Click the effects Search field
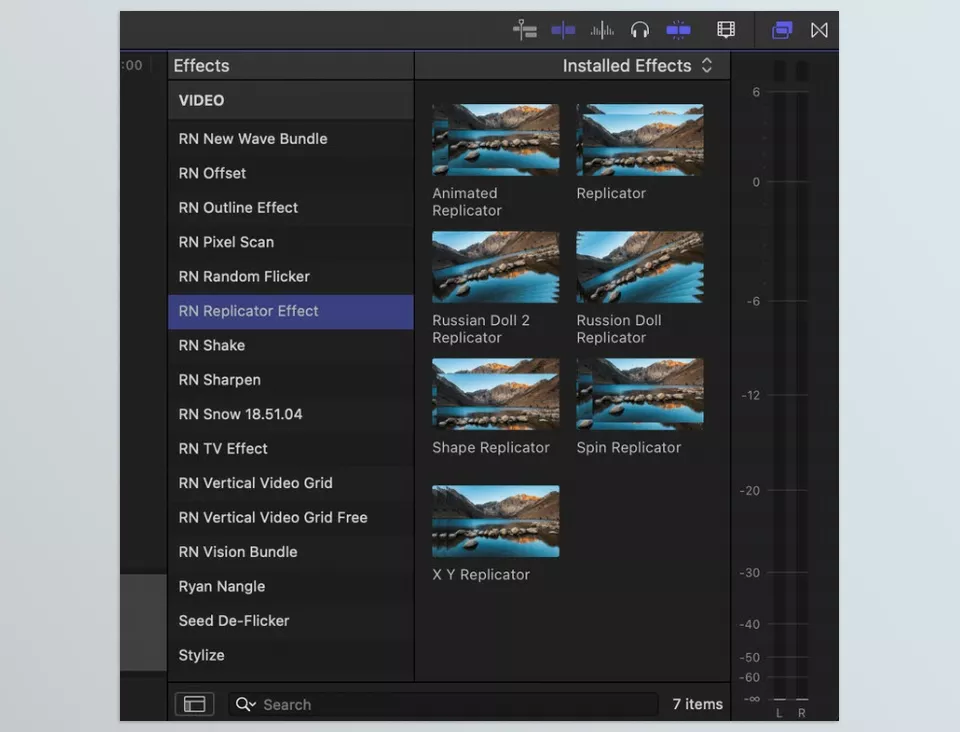 click(x=443, y=704)
